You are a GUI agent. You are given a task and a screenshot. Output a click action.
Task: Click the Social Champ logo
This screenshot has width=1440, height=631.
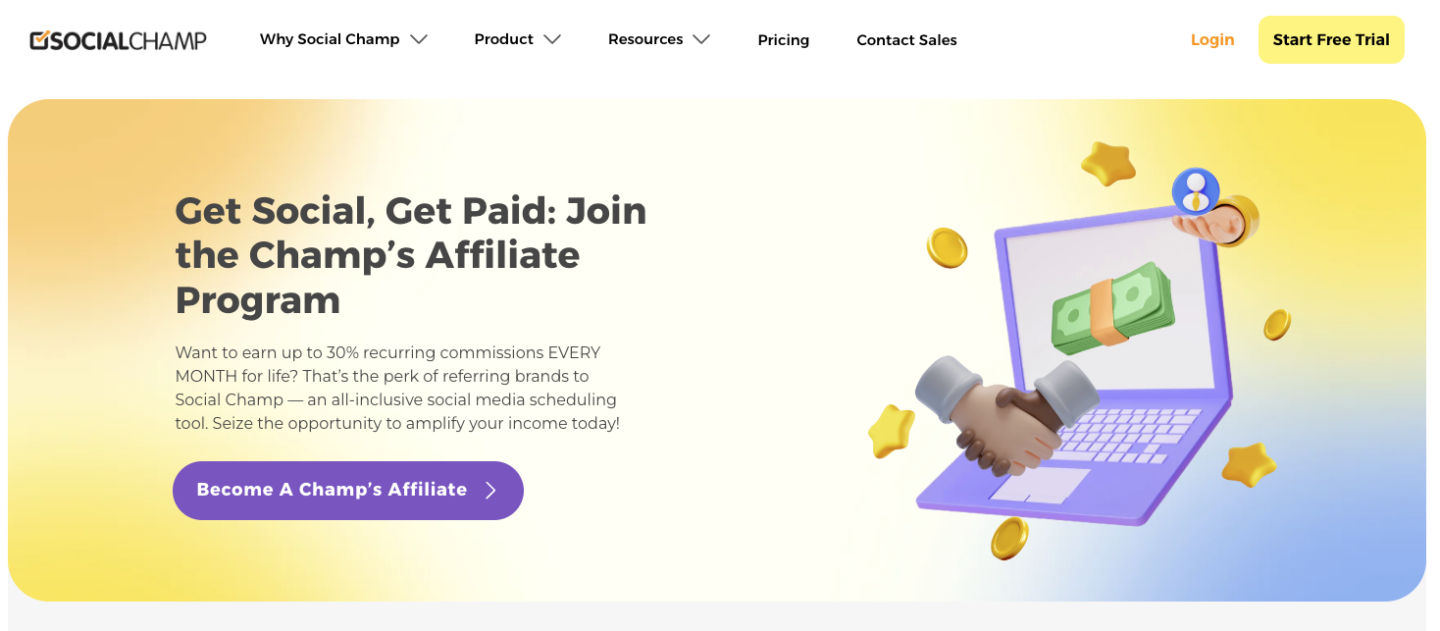[x=117, y=39]
